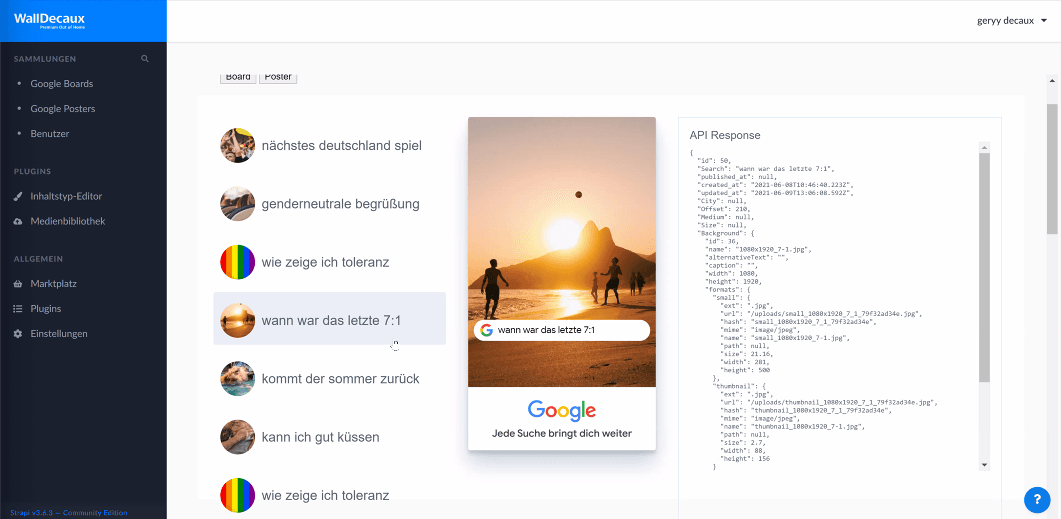Select kann ich gut küssen entry

tap(330, 436)
